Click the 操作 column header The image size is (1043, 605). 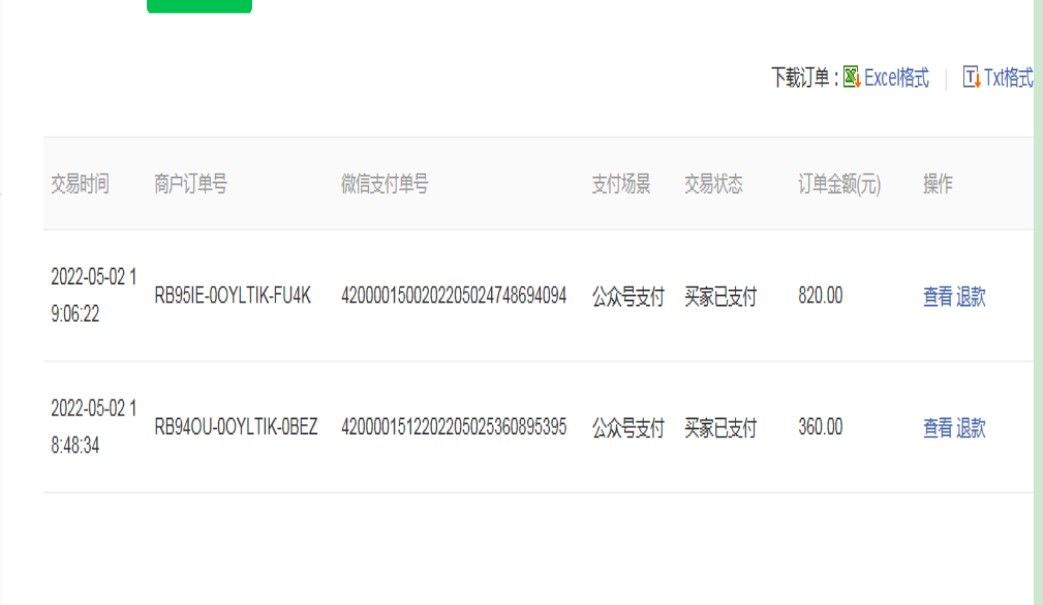pos(937,184)
